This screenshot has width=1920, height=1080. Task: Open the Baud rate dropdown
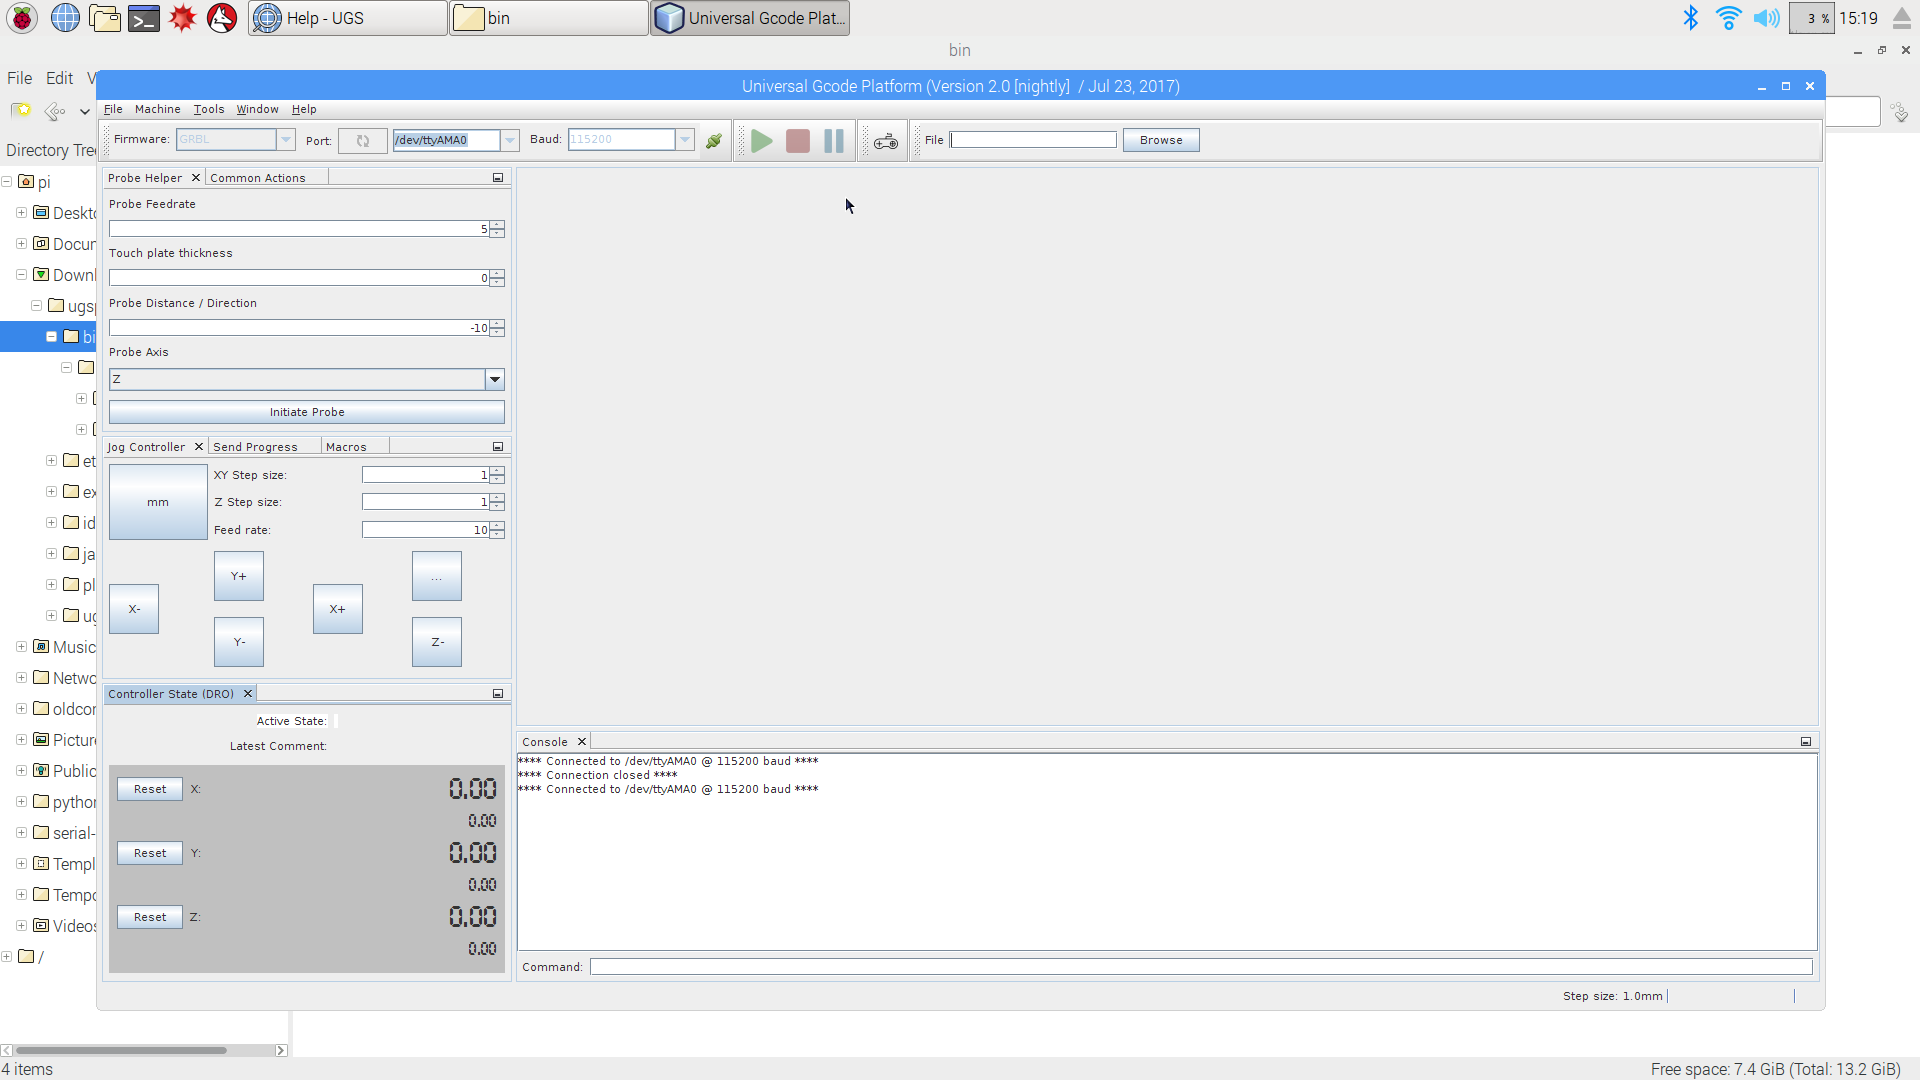(x=685, y=140)
